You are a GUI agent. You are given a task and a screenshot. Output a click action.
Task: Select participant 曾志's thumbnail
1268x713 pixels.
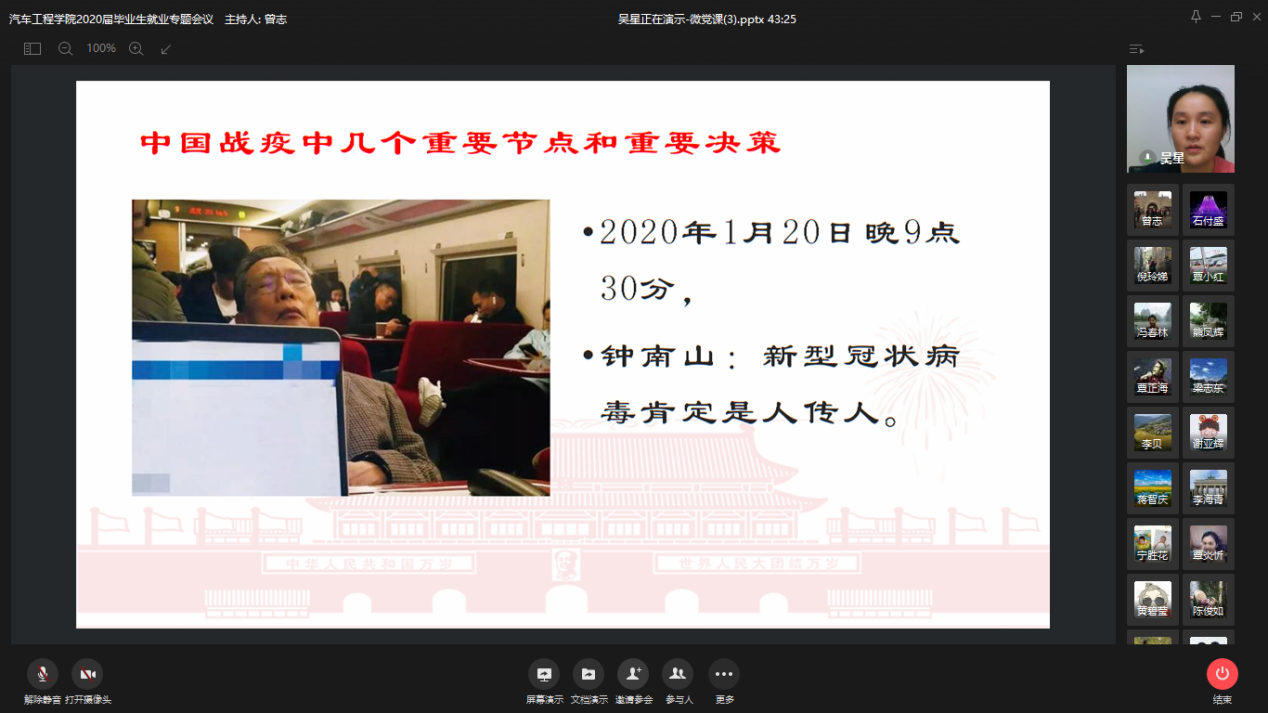[x=1152, y=209]
